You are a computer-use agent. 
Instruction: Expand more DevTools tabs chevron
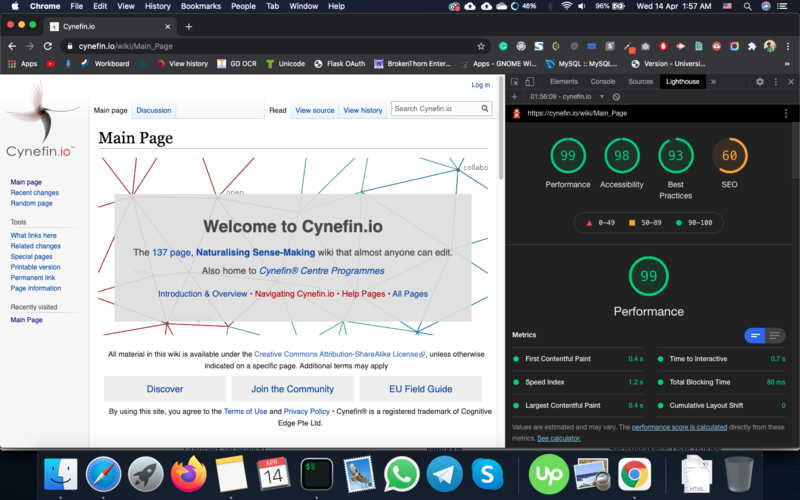click(x=713, y=82)
